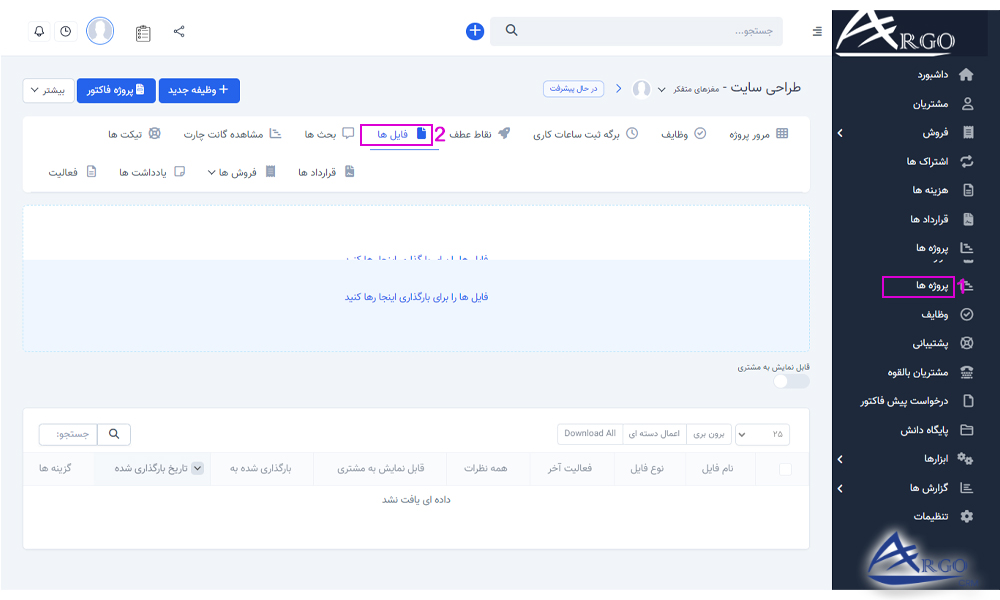The height and width of the screenshot is (600, 1000).
Task: Click the Download All button
Action: pyautogui.click(x=589, y=434)
